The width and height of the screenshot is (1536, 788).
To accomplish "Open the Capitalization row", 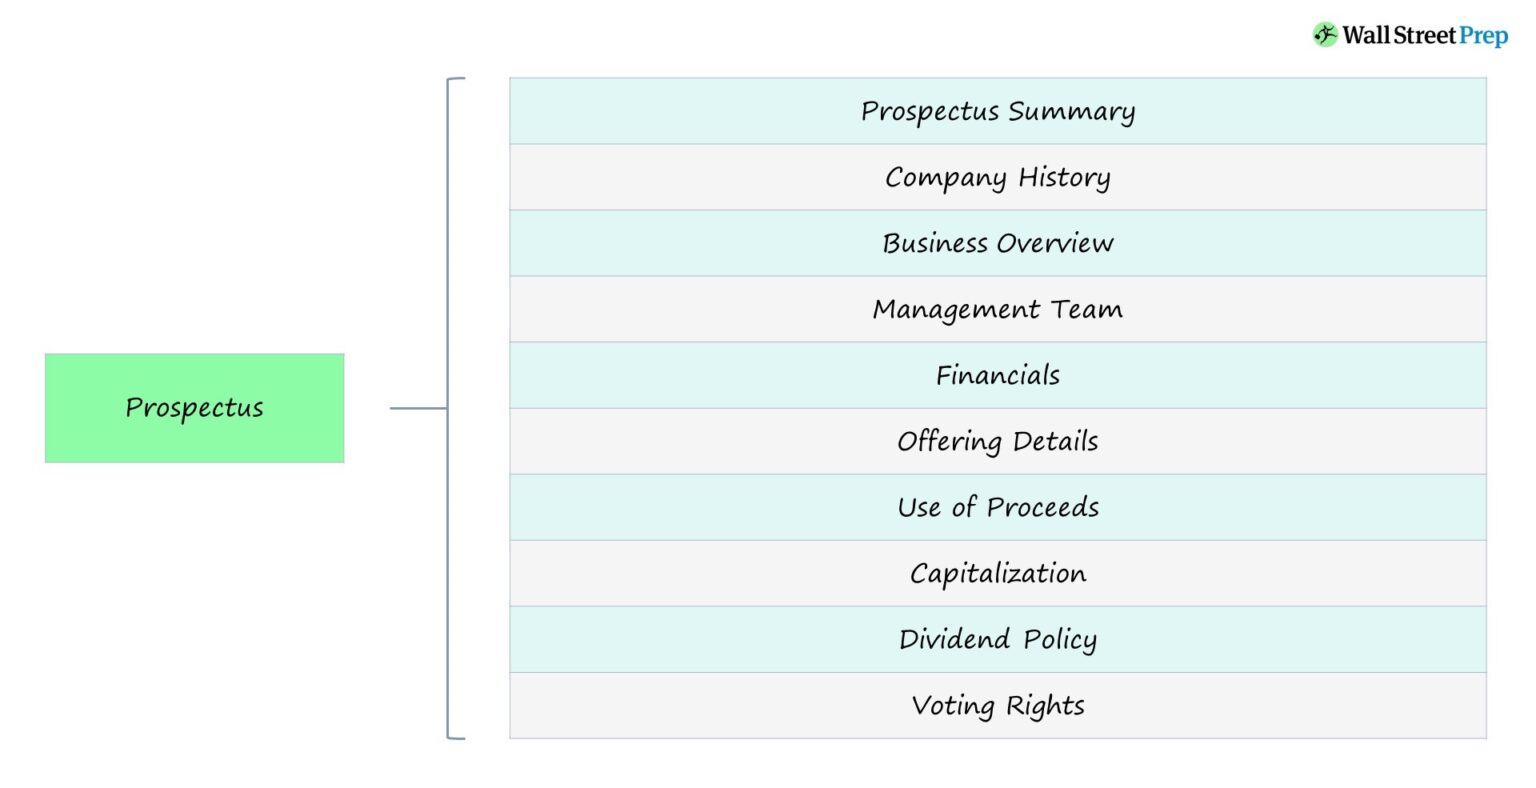I will (998, 573).
